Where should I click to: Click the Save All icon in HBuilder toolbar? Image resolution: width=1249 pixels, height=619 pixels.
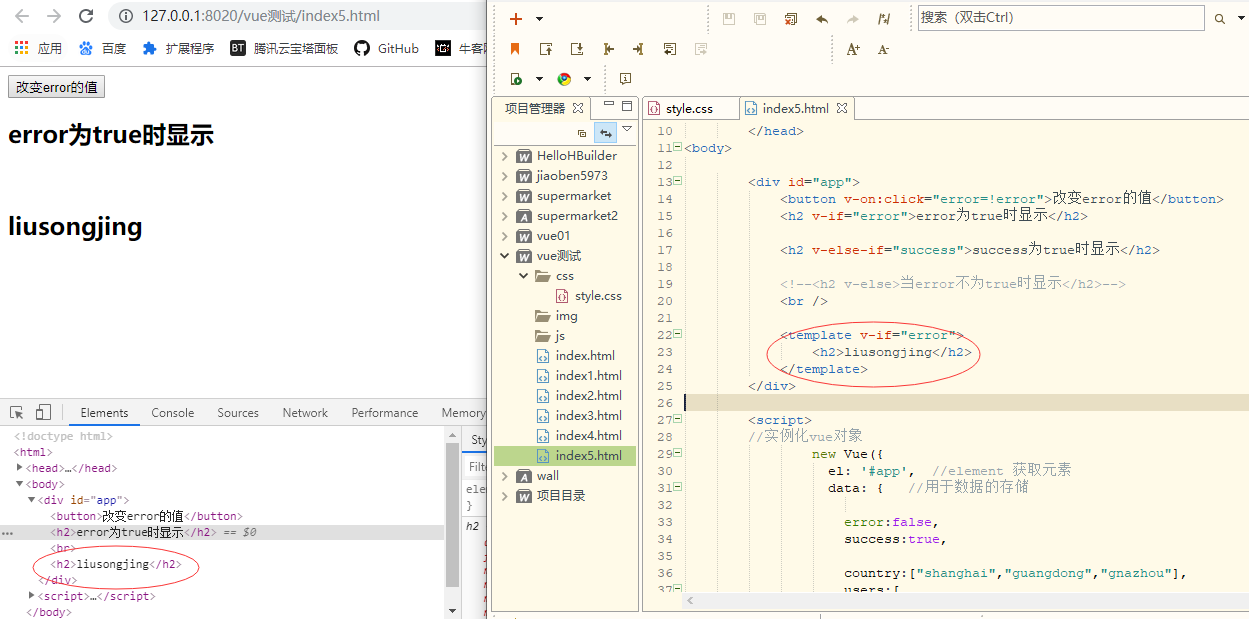point(760,19)
